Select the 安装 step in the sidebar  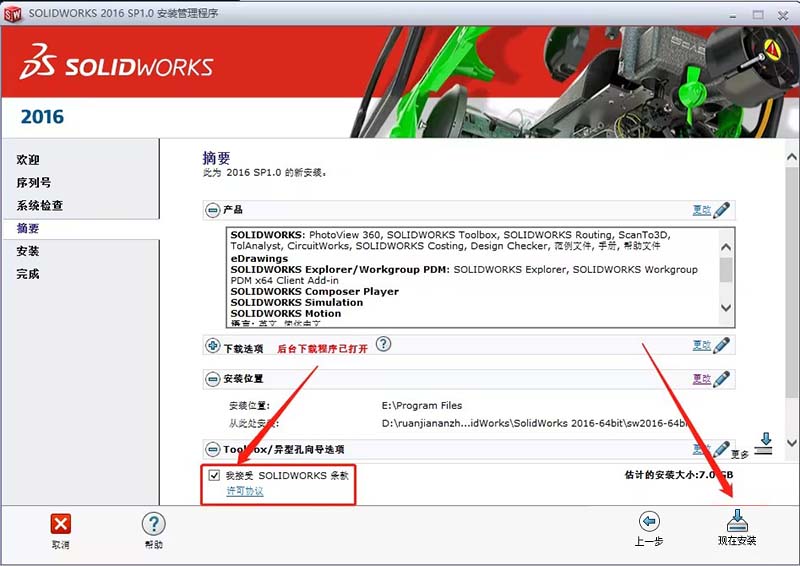pos(28,251)
